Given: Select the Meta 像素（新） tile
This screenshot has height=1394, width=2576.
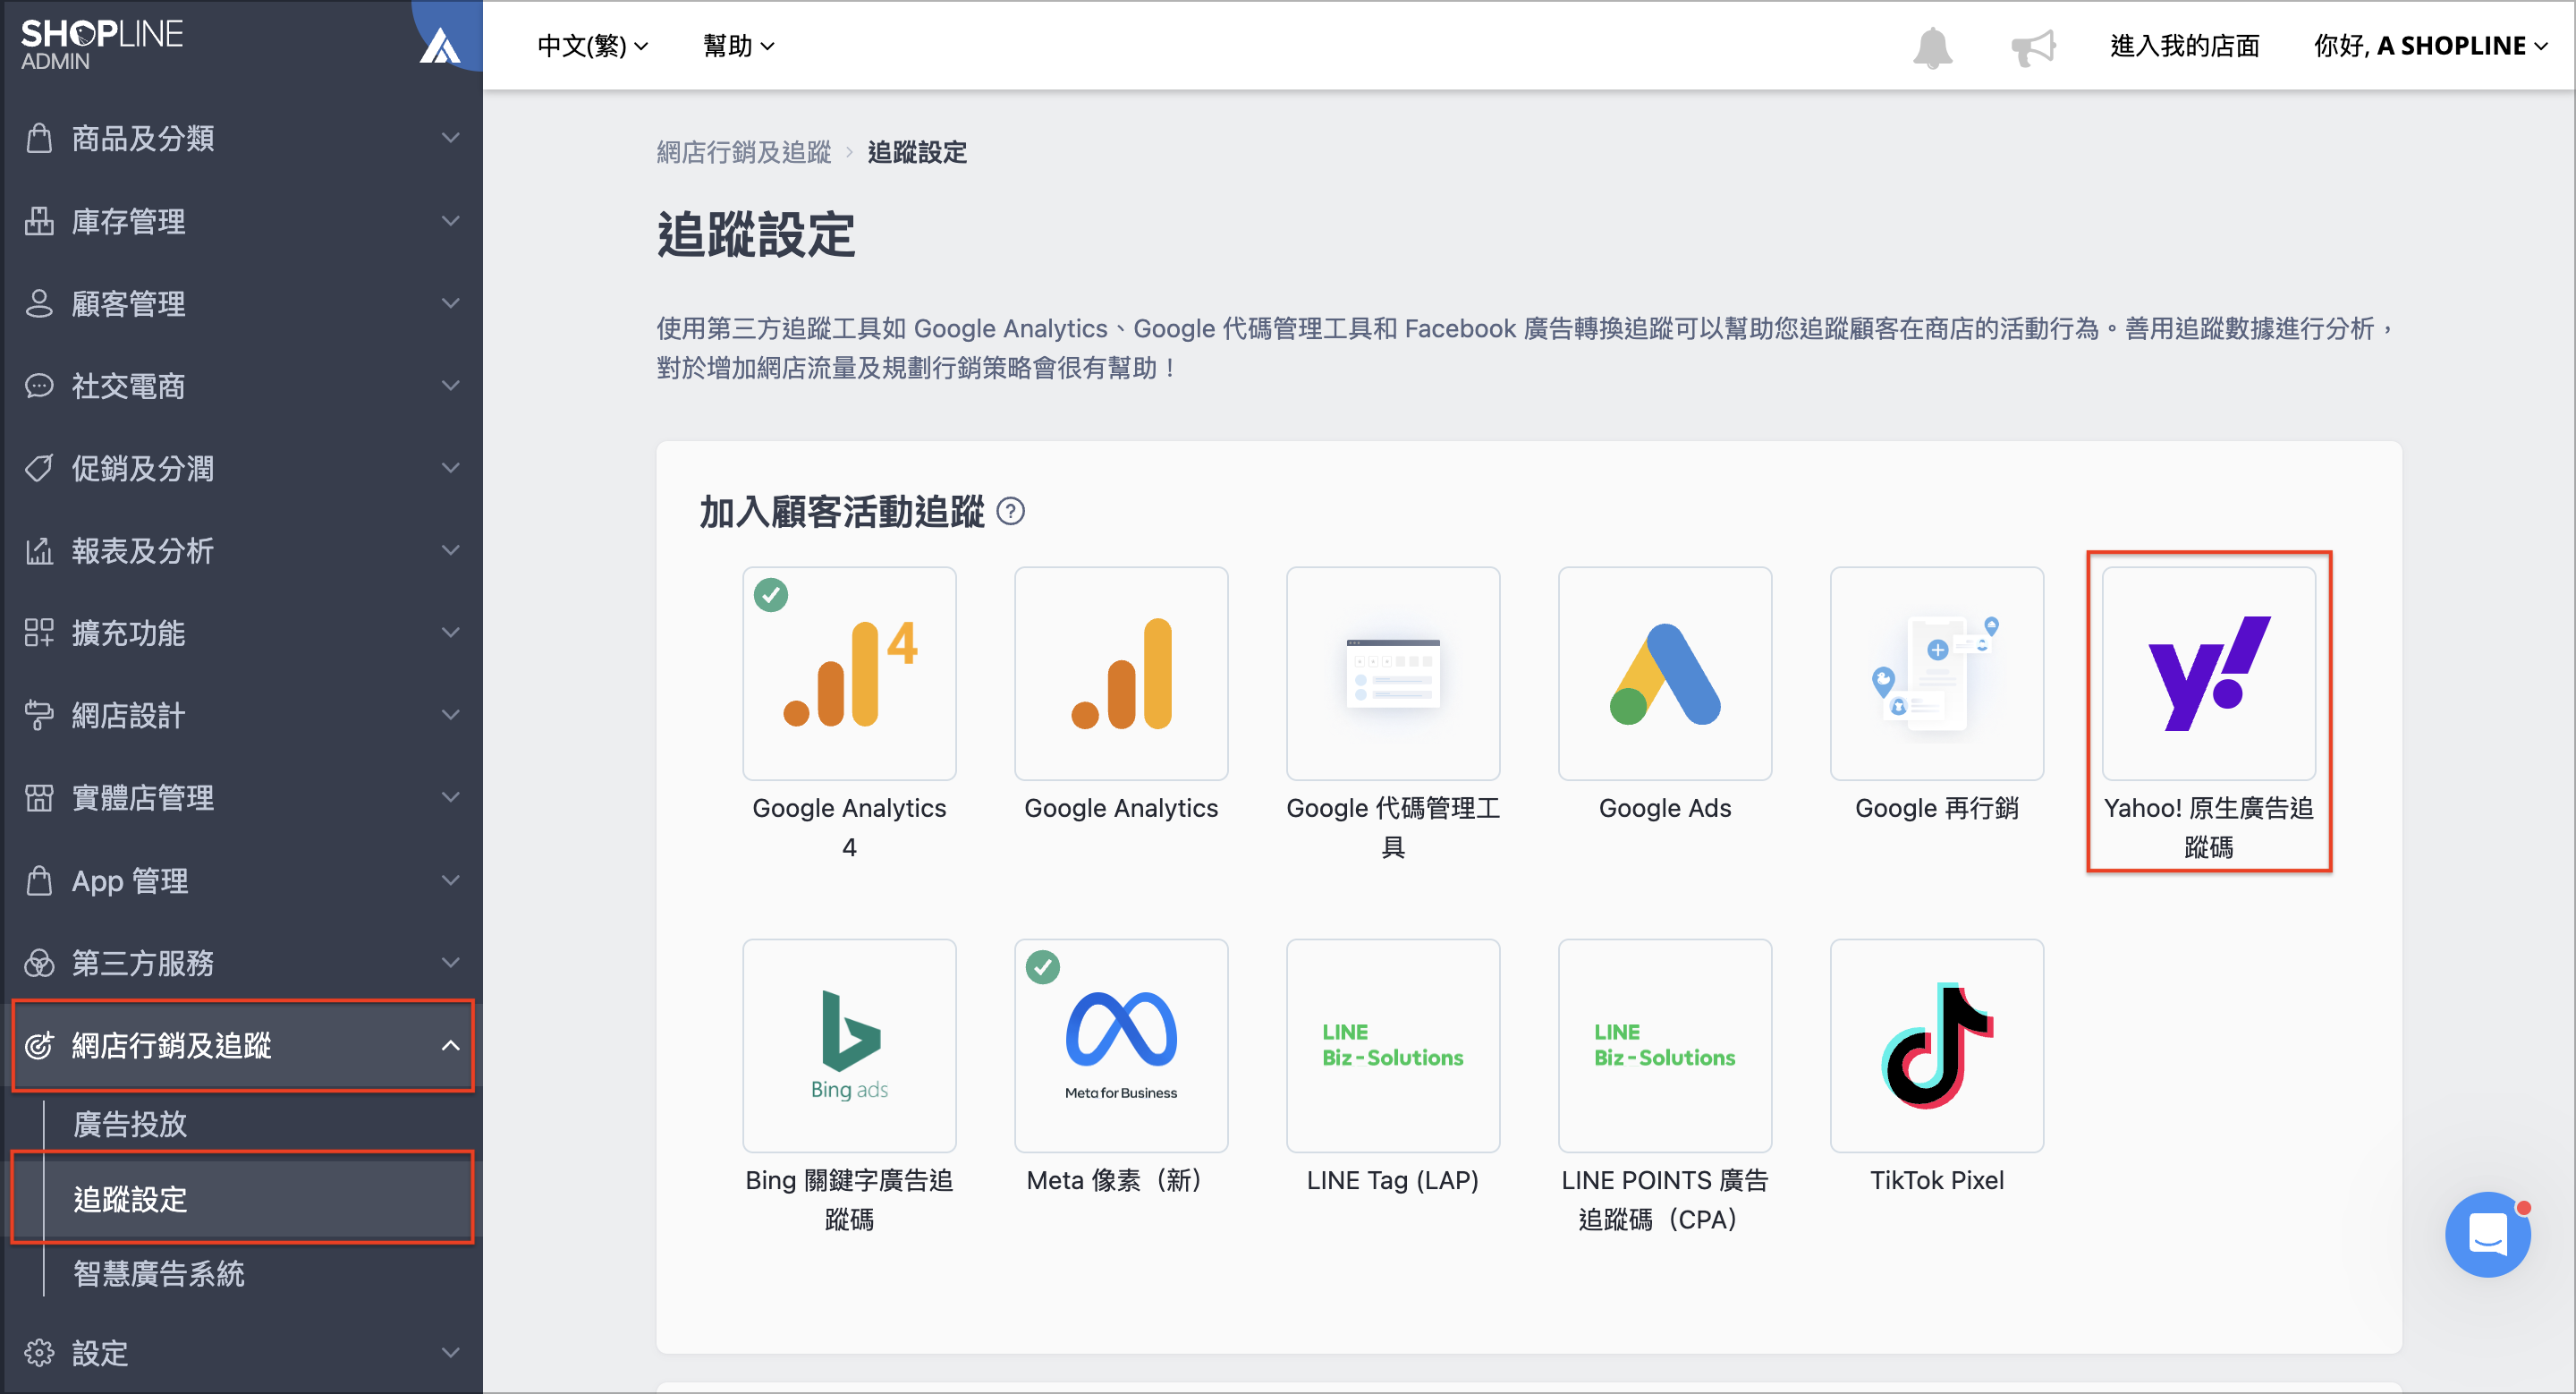Looking at the screenshot, I should click(x=1121, y=1045).
